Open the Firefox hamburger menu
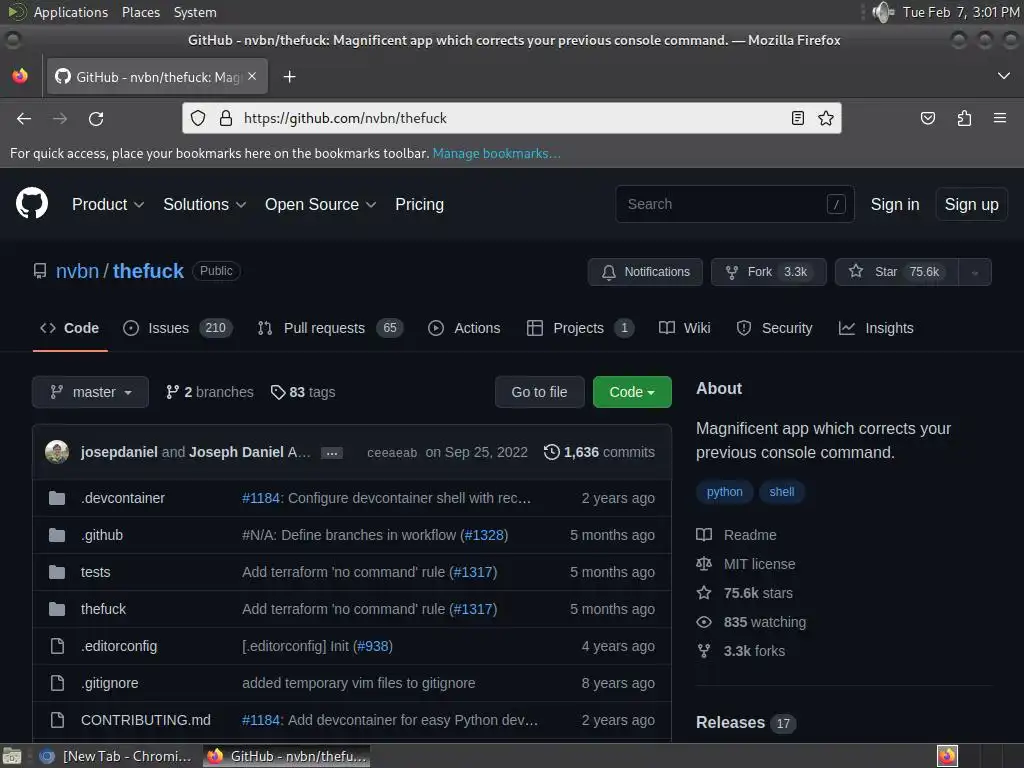The width and height of the screenshot is (1024, 768). [1000, 118]
